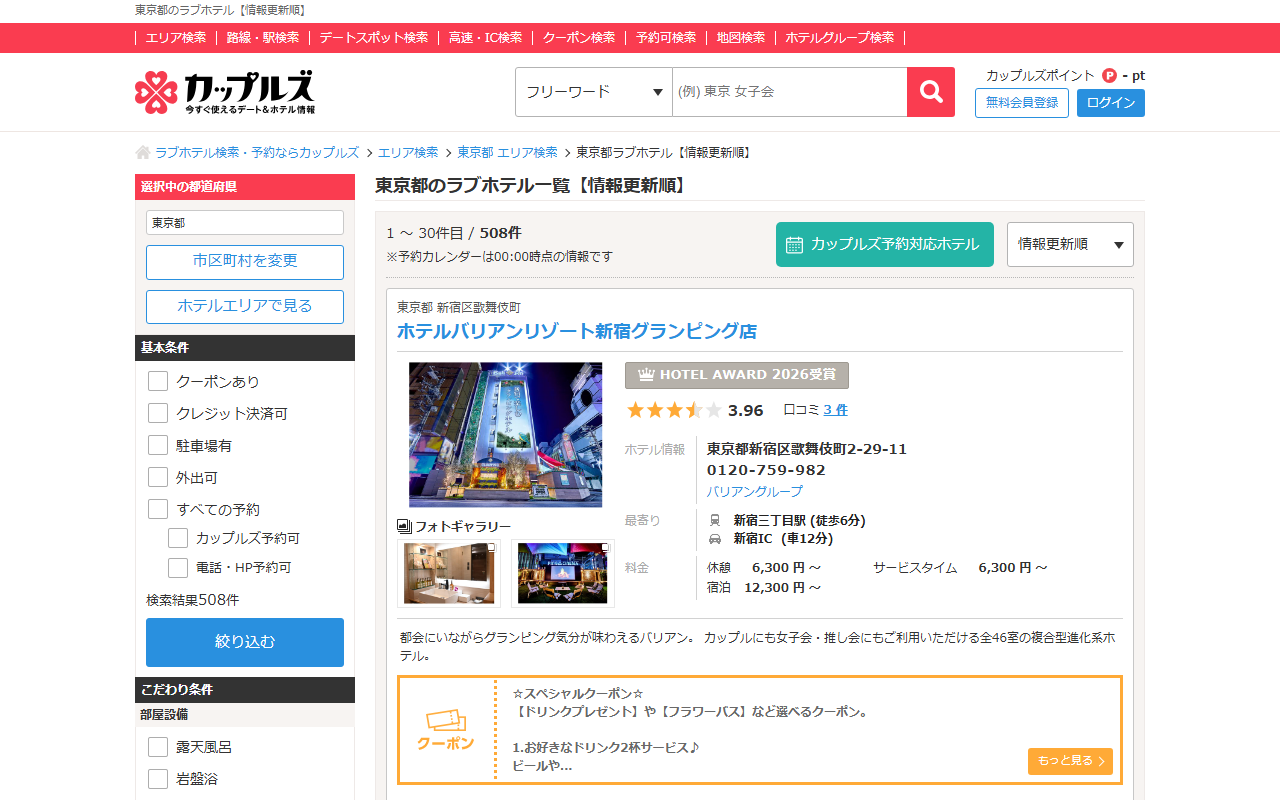Check the すべての予約 checkbox
This screenshot has height=800, width=1280.
click(x=158, y=509)
